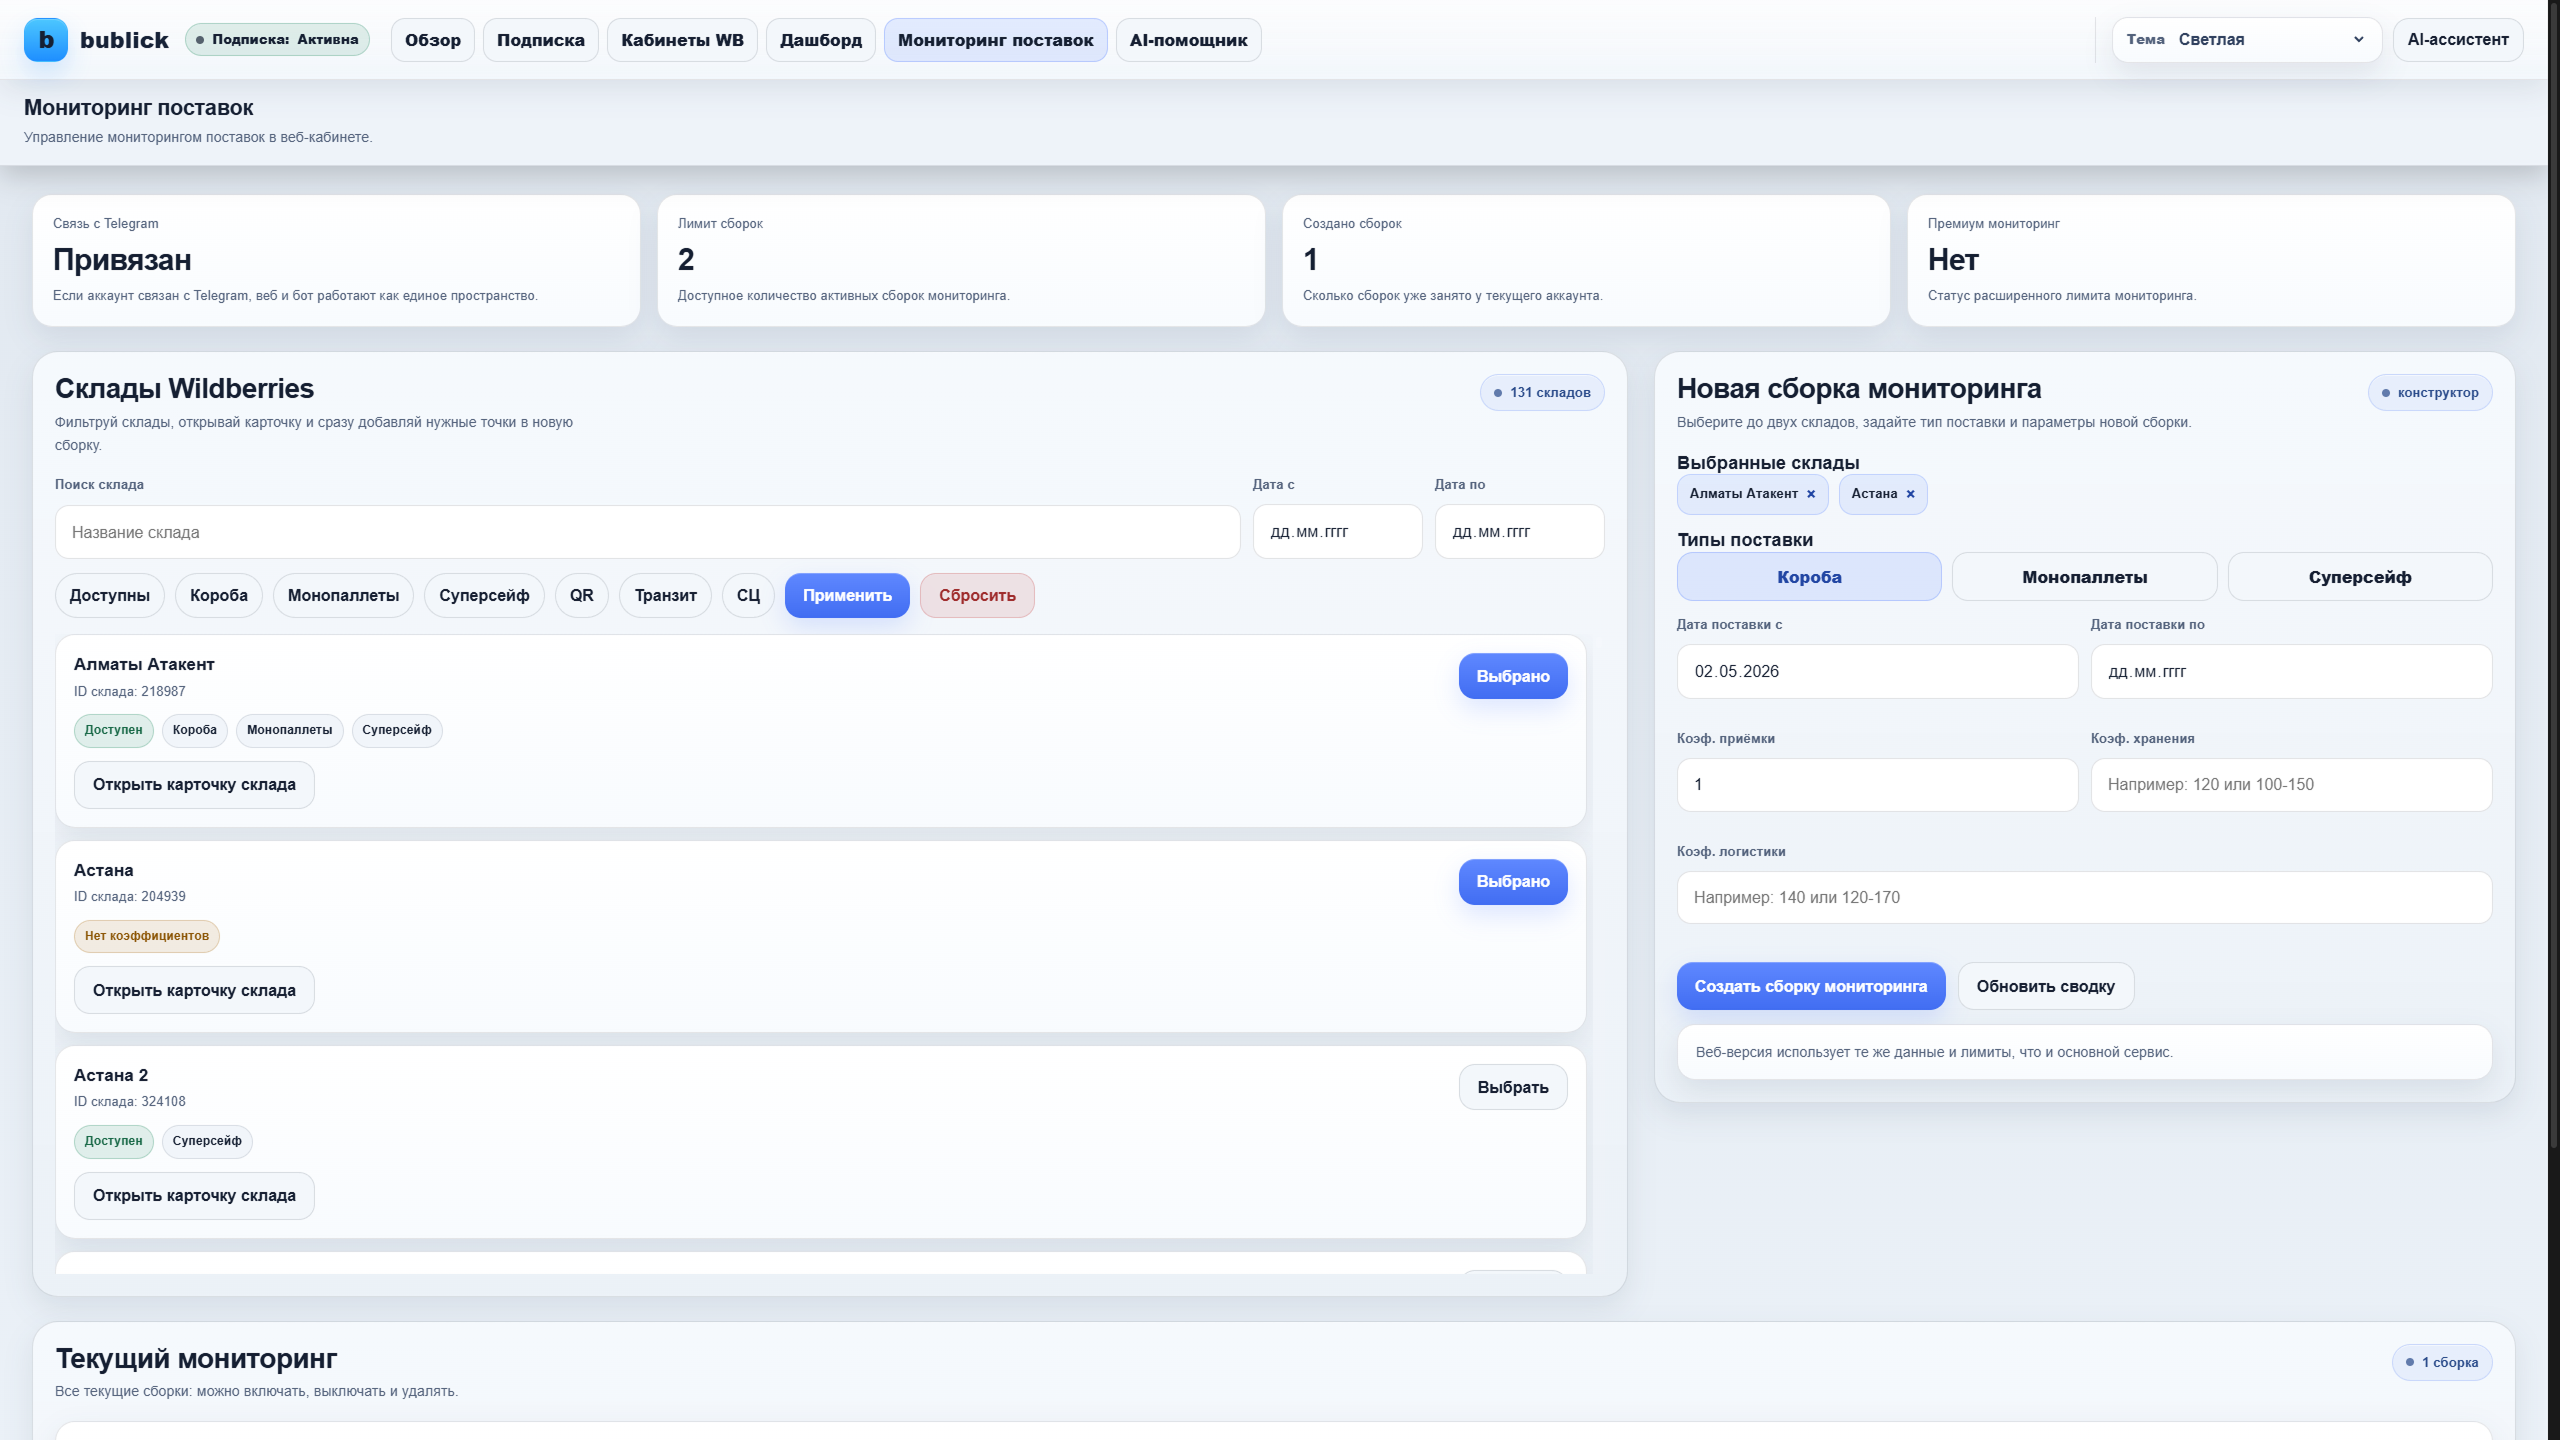2560x1440 pixels.
Task: Select Монопаллеты supply type in constructor
Action: click(2084, 577)
